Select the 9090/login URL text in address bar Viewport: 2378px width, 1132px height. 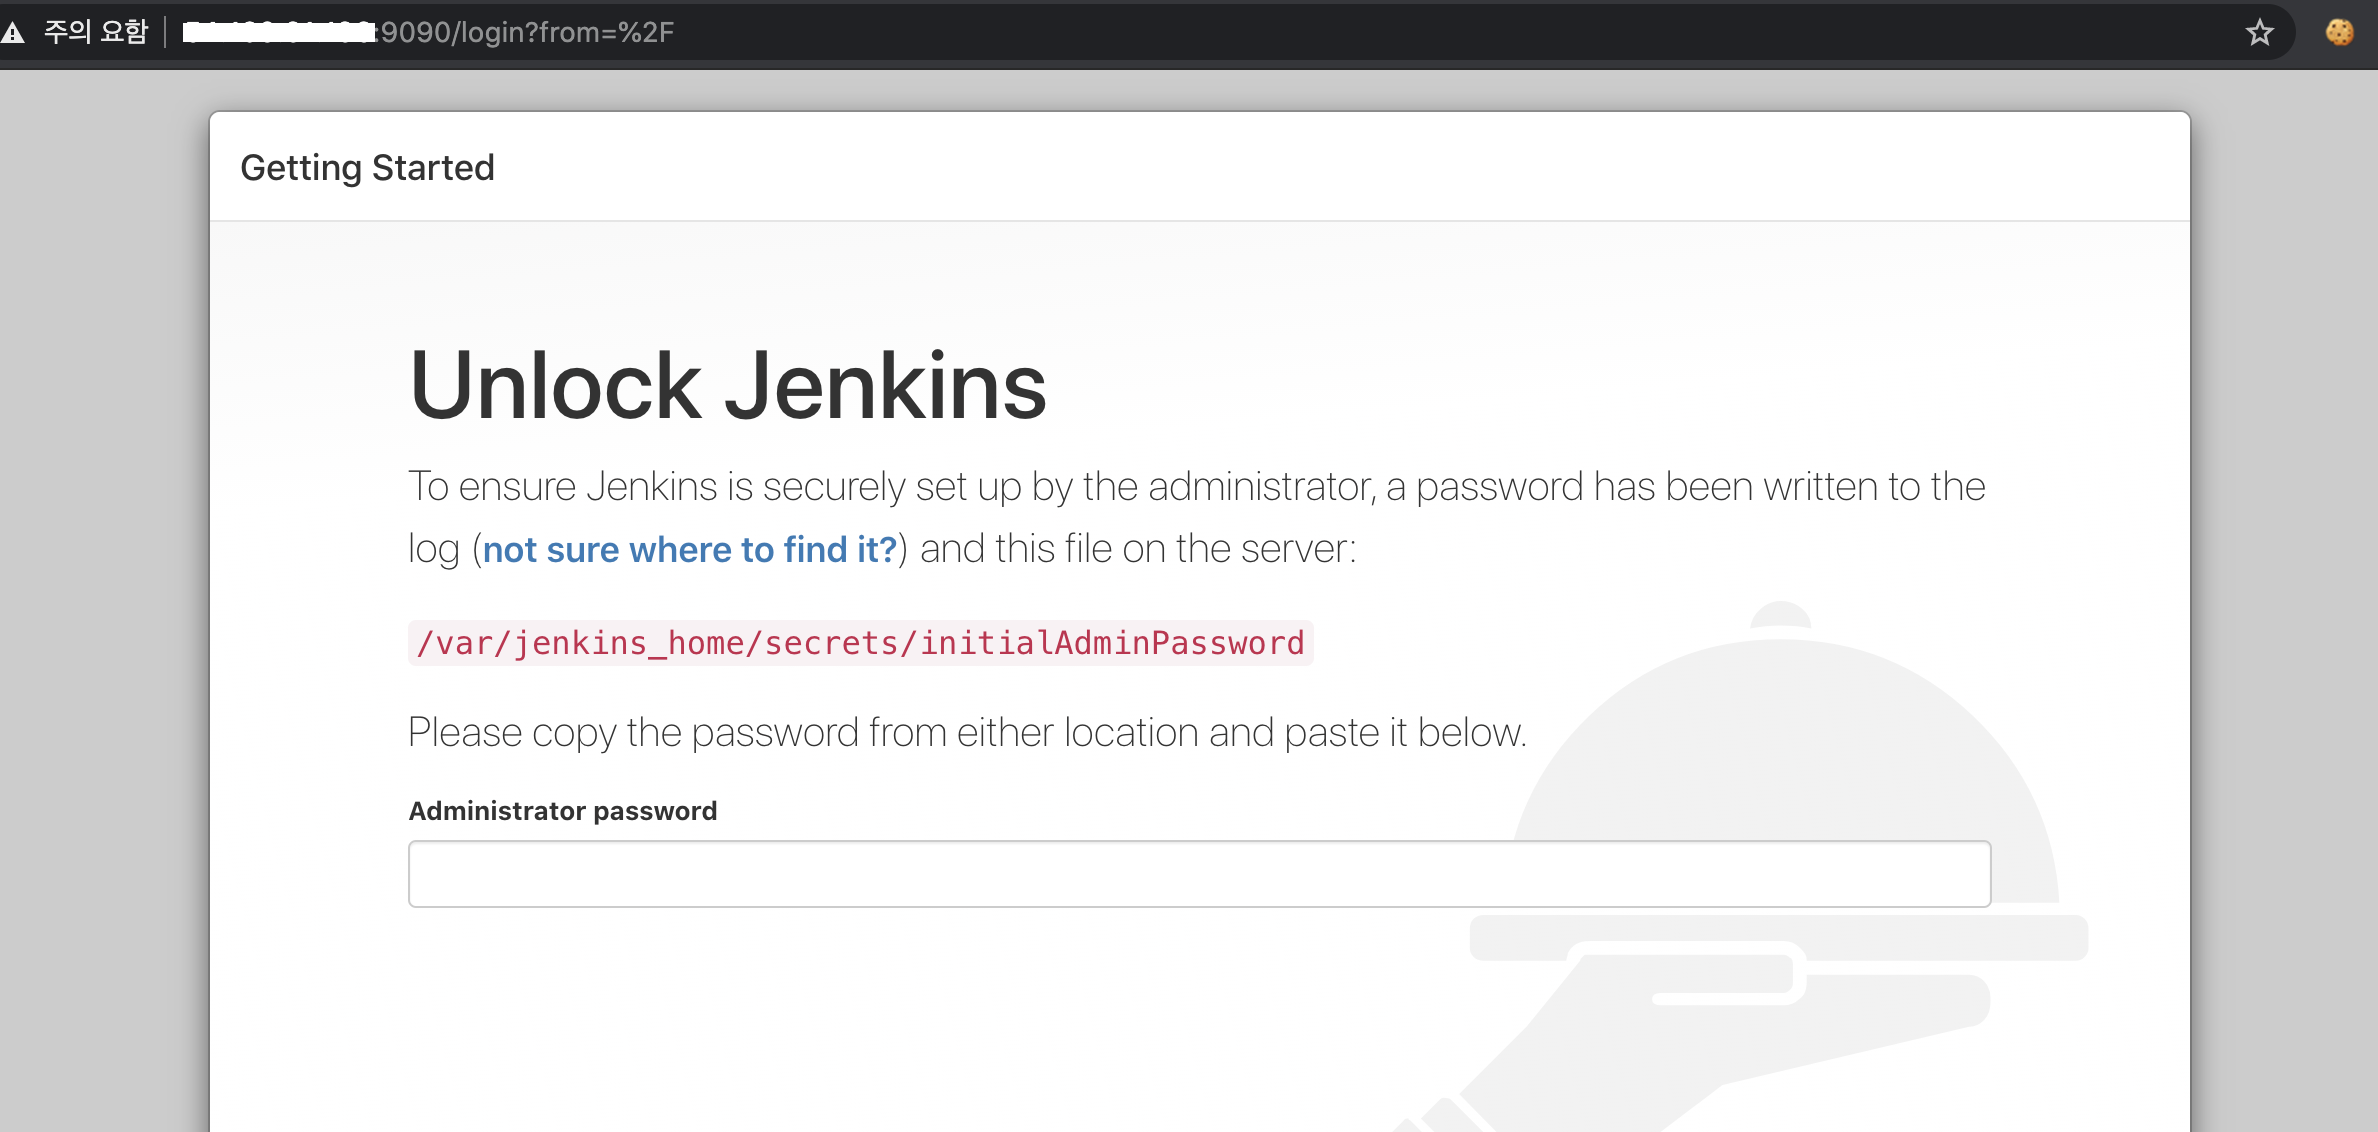tap(527, 33)
